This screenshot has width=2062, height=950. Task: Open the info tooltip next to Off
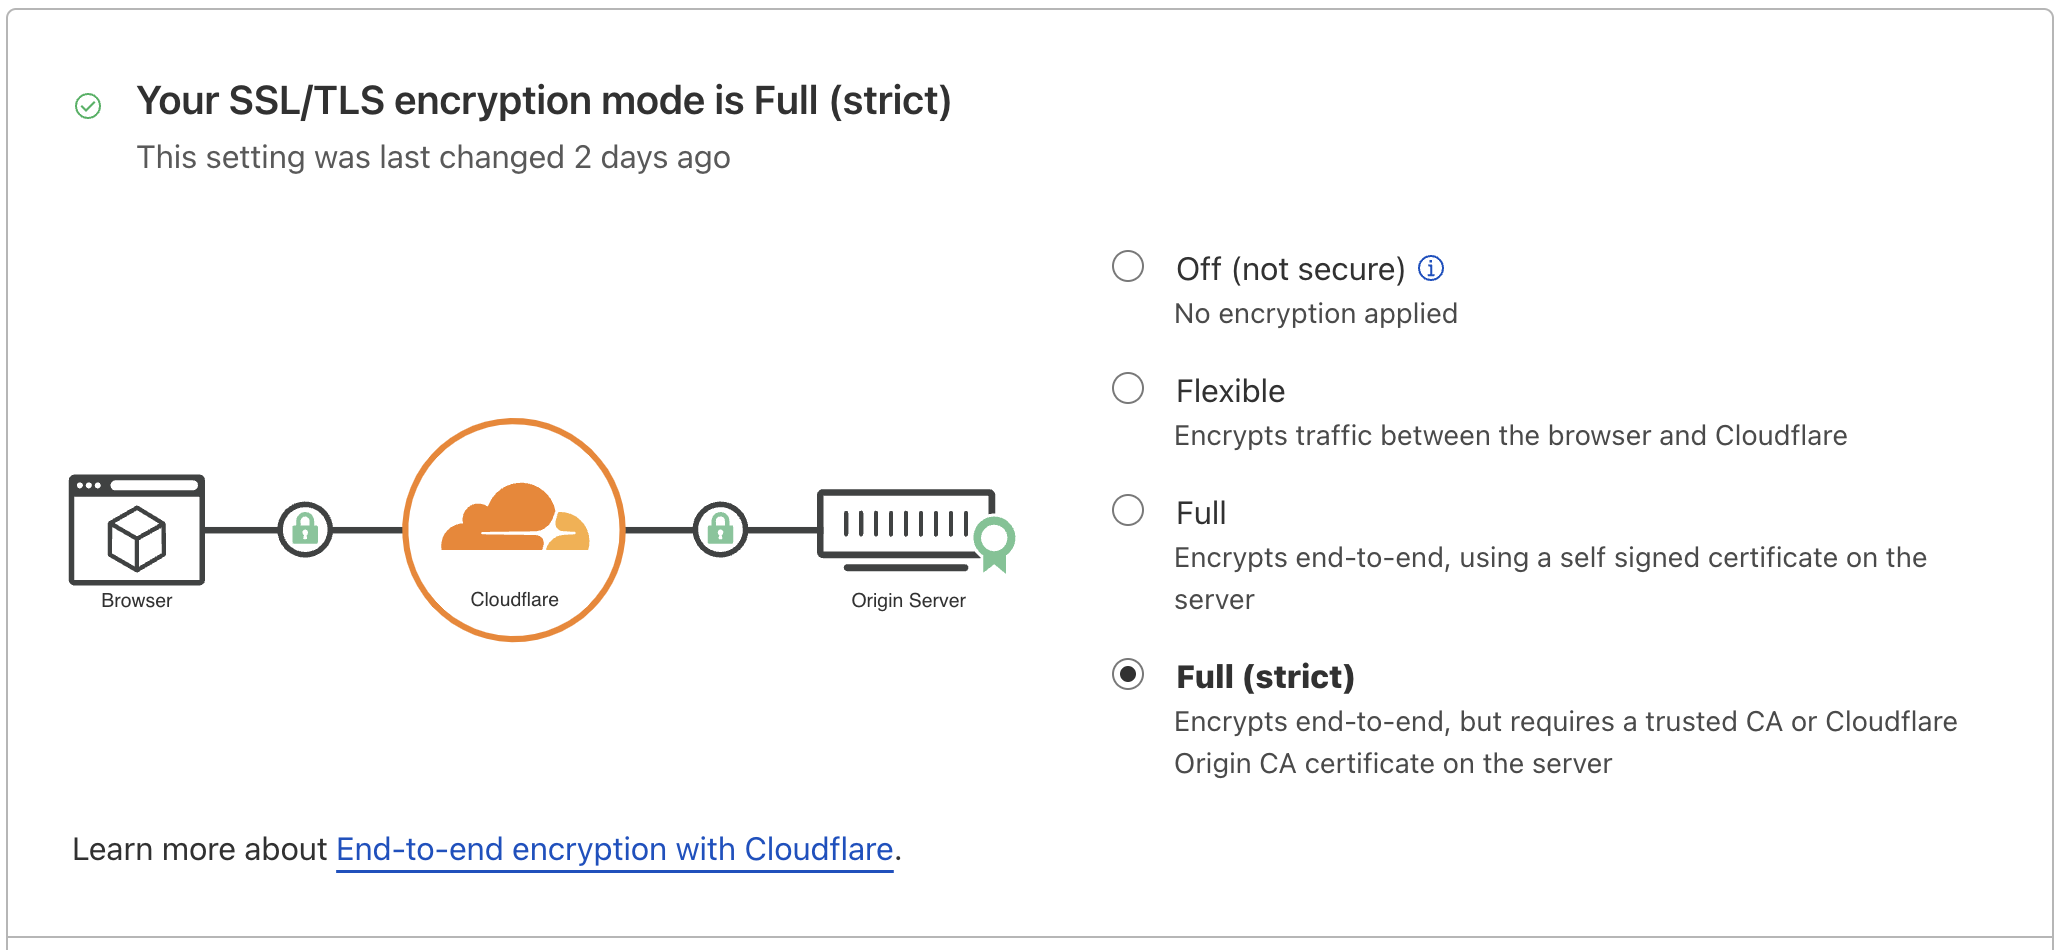coord(1431,268)
